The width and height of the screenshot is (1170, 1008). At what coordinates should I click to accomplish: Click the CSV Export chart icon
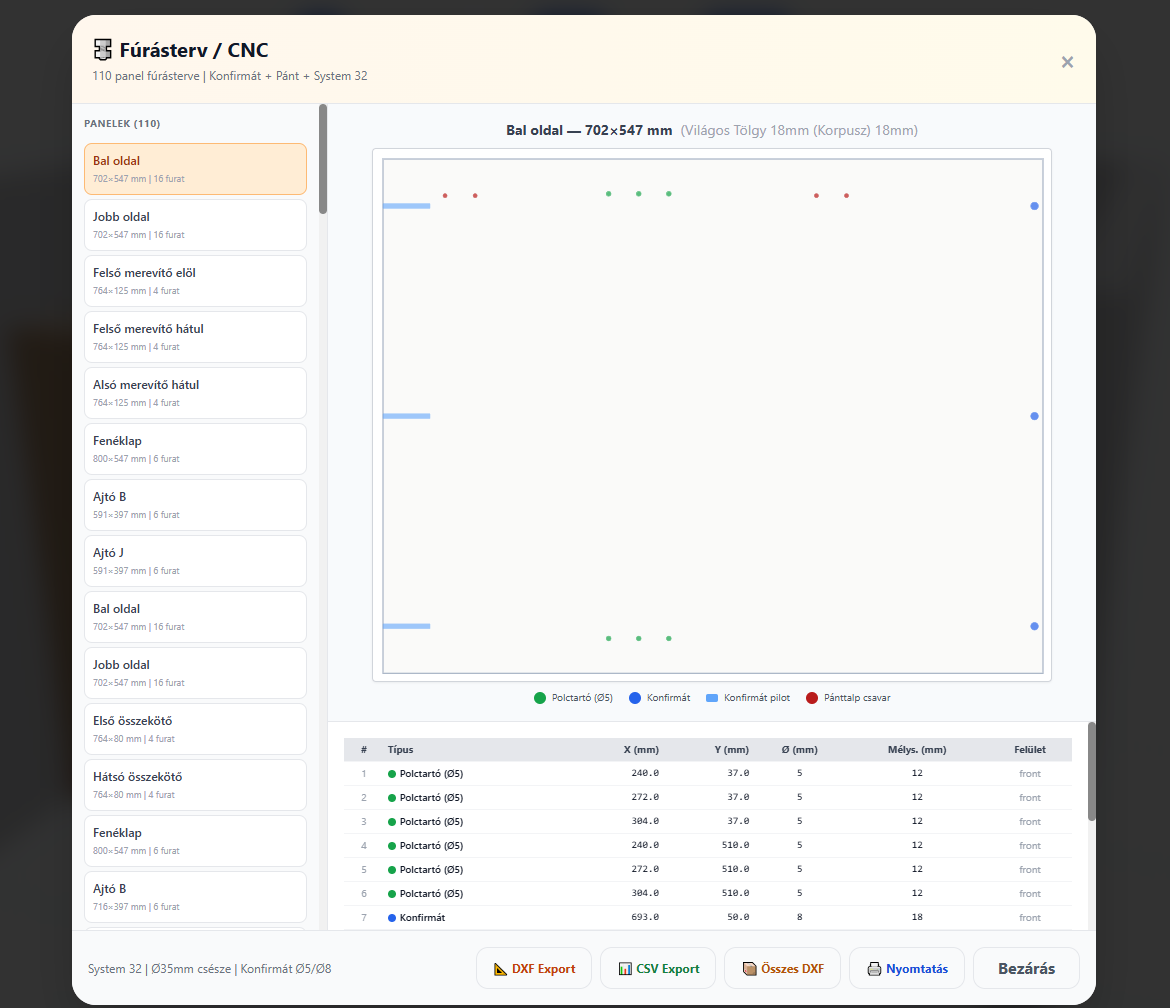point(625,968)
